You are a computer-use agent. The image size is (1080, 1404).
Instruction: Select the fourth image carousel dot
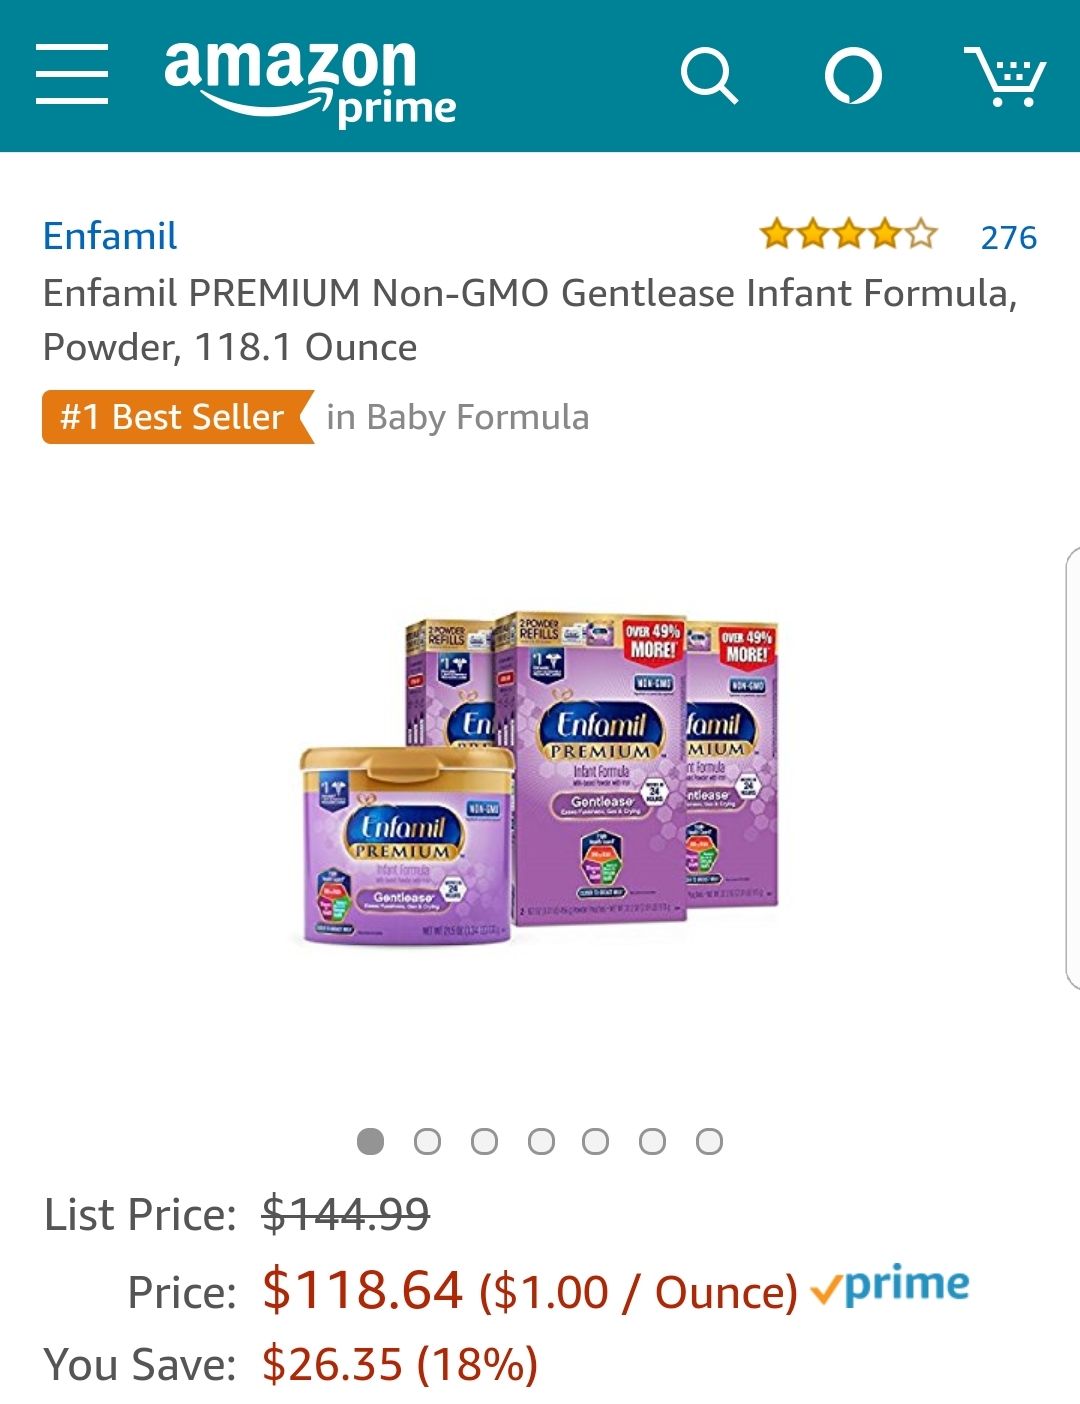[541, 1141]
